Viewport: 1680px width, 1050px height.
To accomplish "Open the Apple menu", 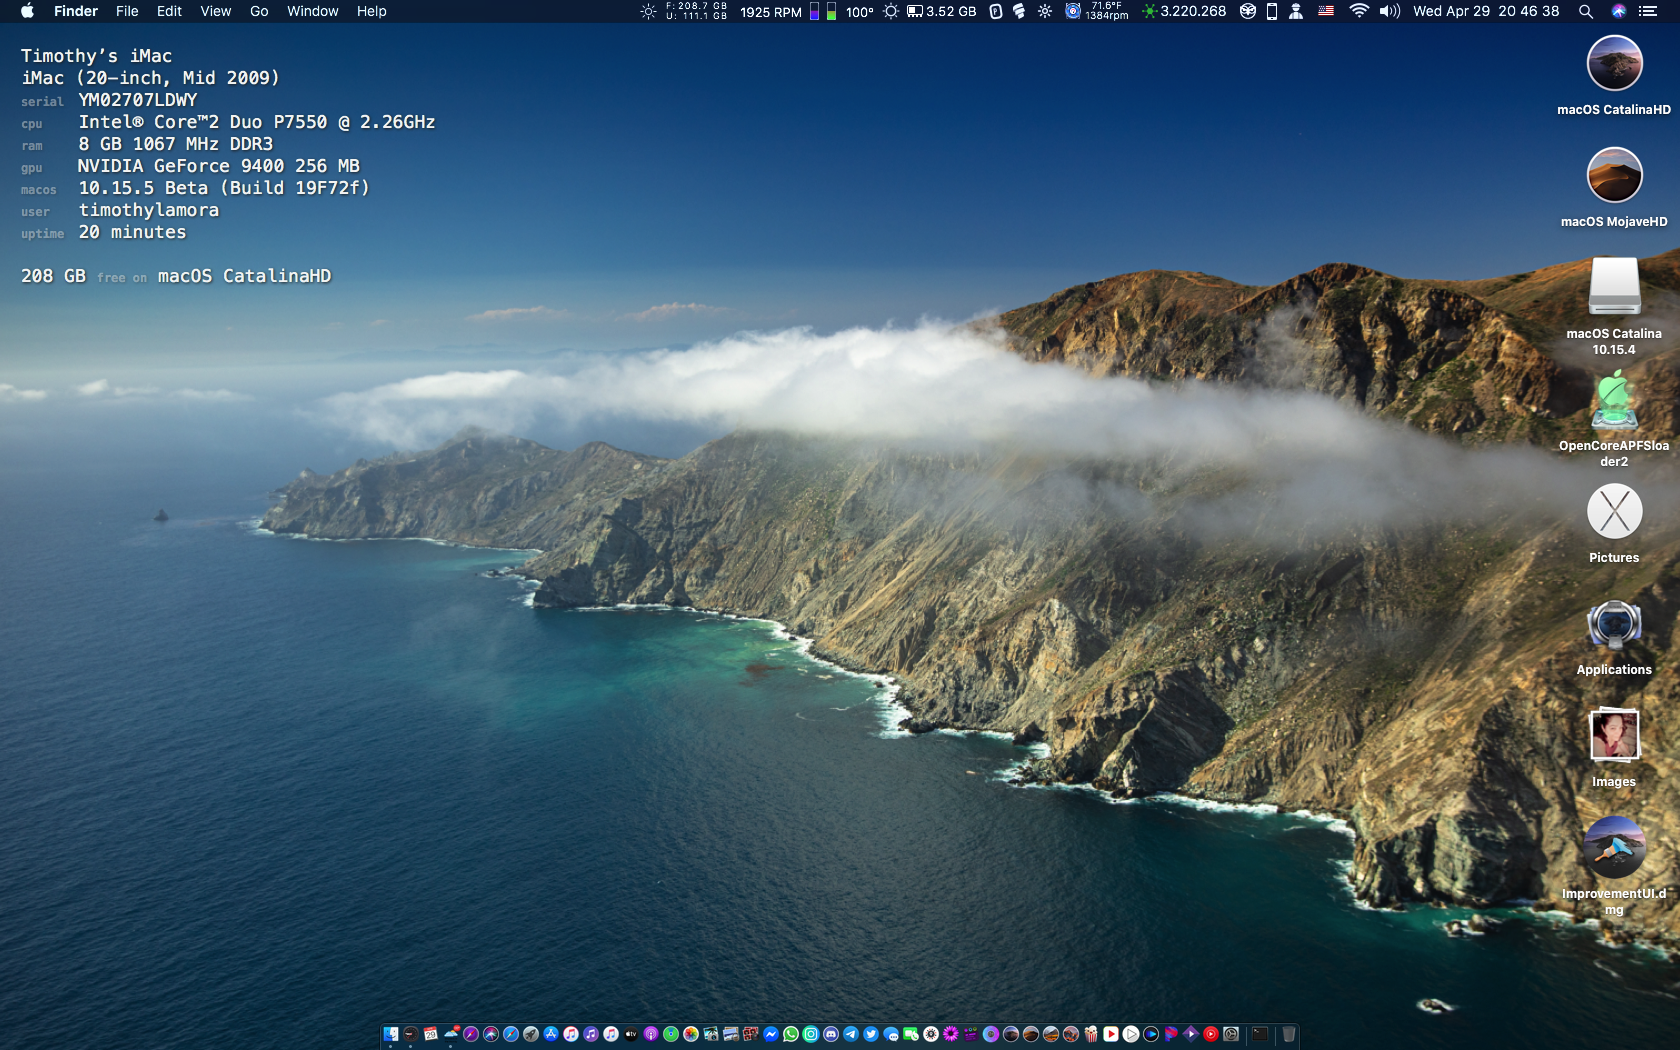I will point(27,11).
